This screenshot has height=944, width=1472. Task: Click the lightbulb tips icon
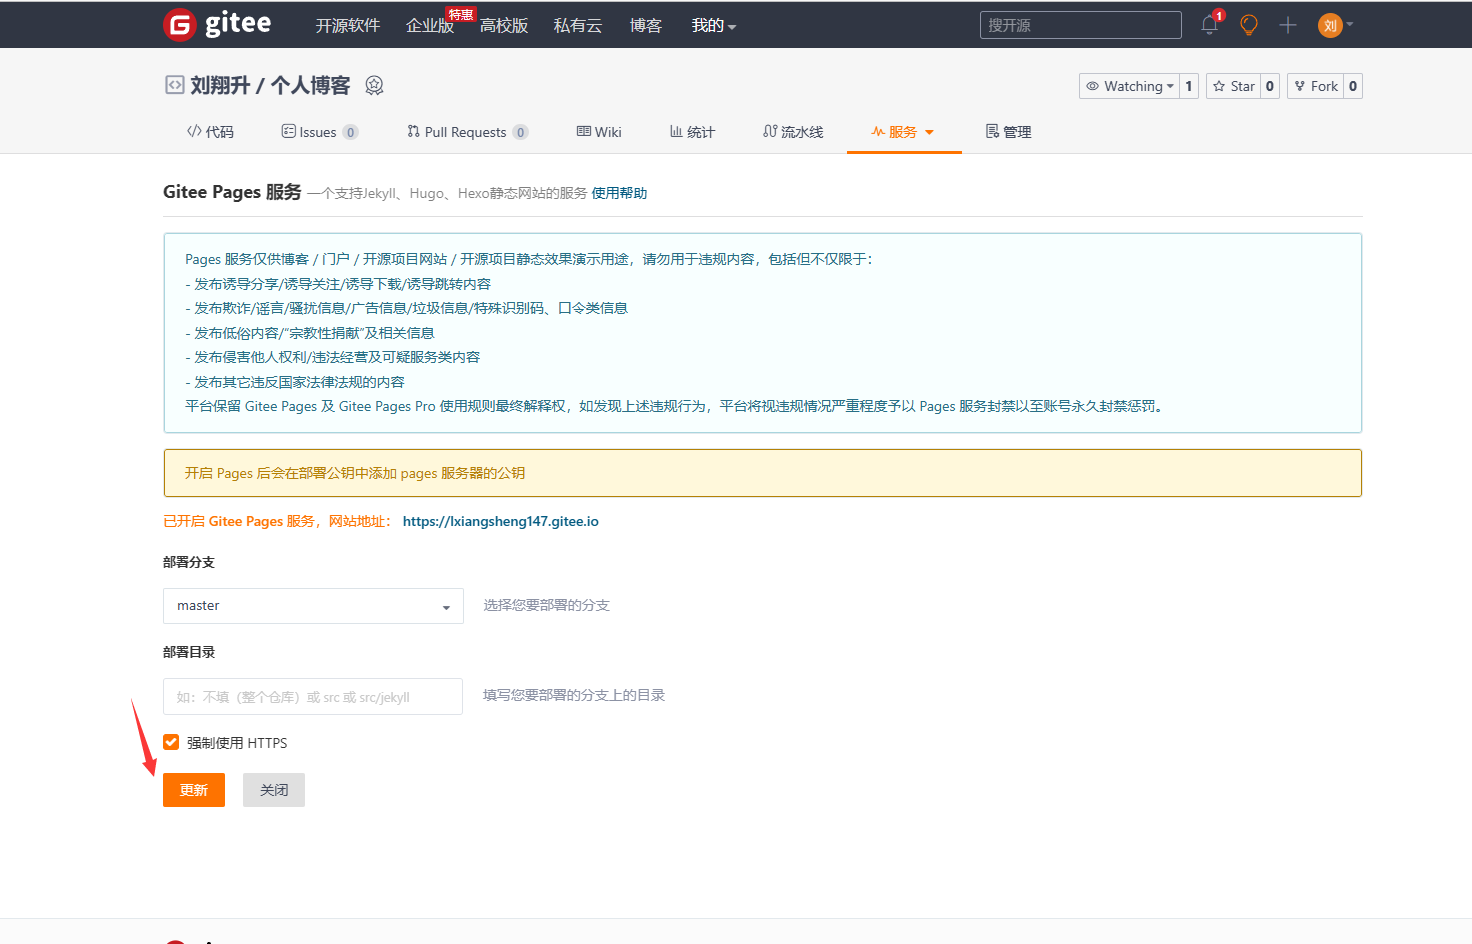pos(1249,25)
